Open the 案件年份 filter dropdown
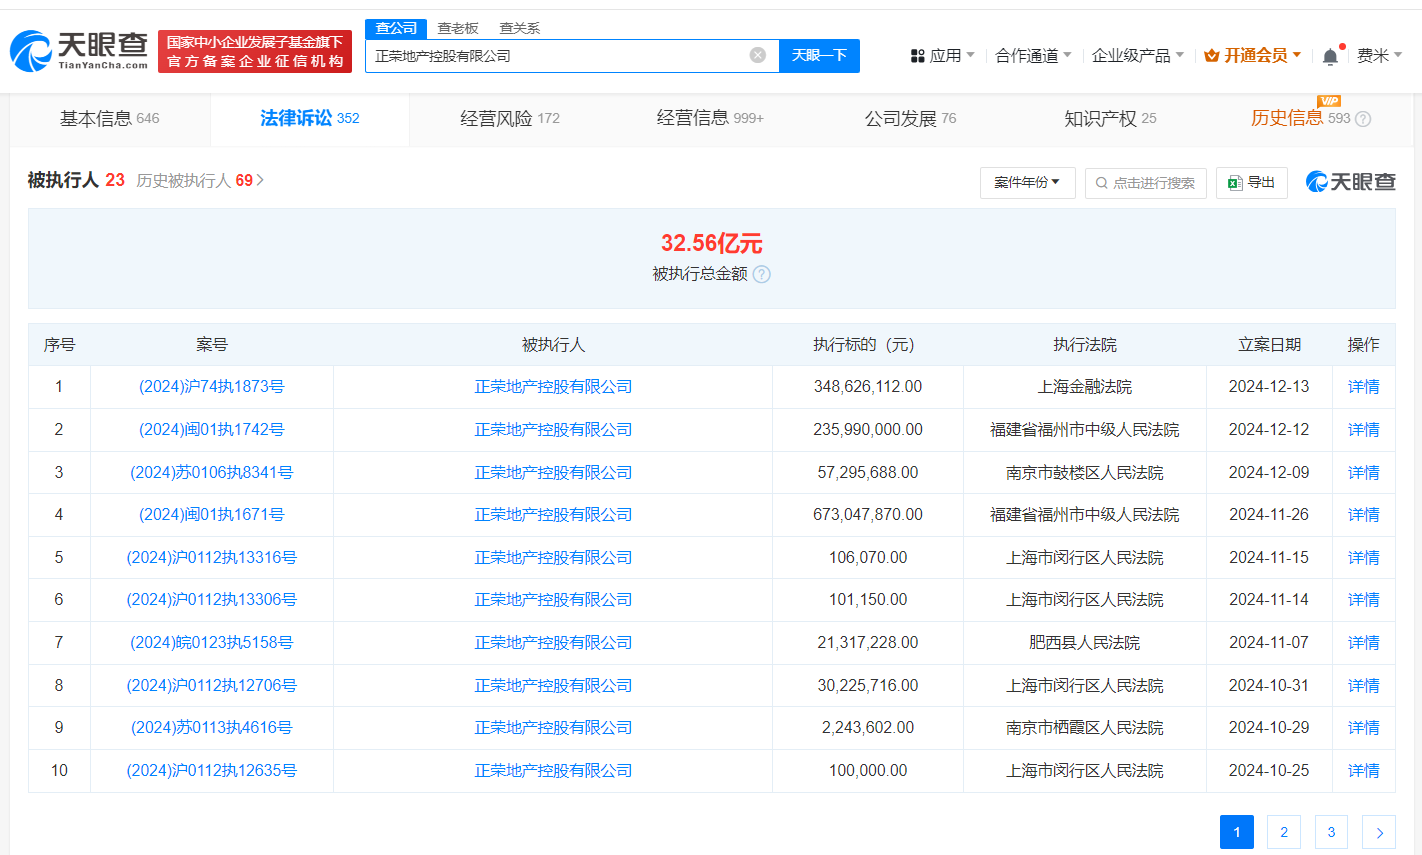The image size is (1422, 855). (x=1027, y=182)
